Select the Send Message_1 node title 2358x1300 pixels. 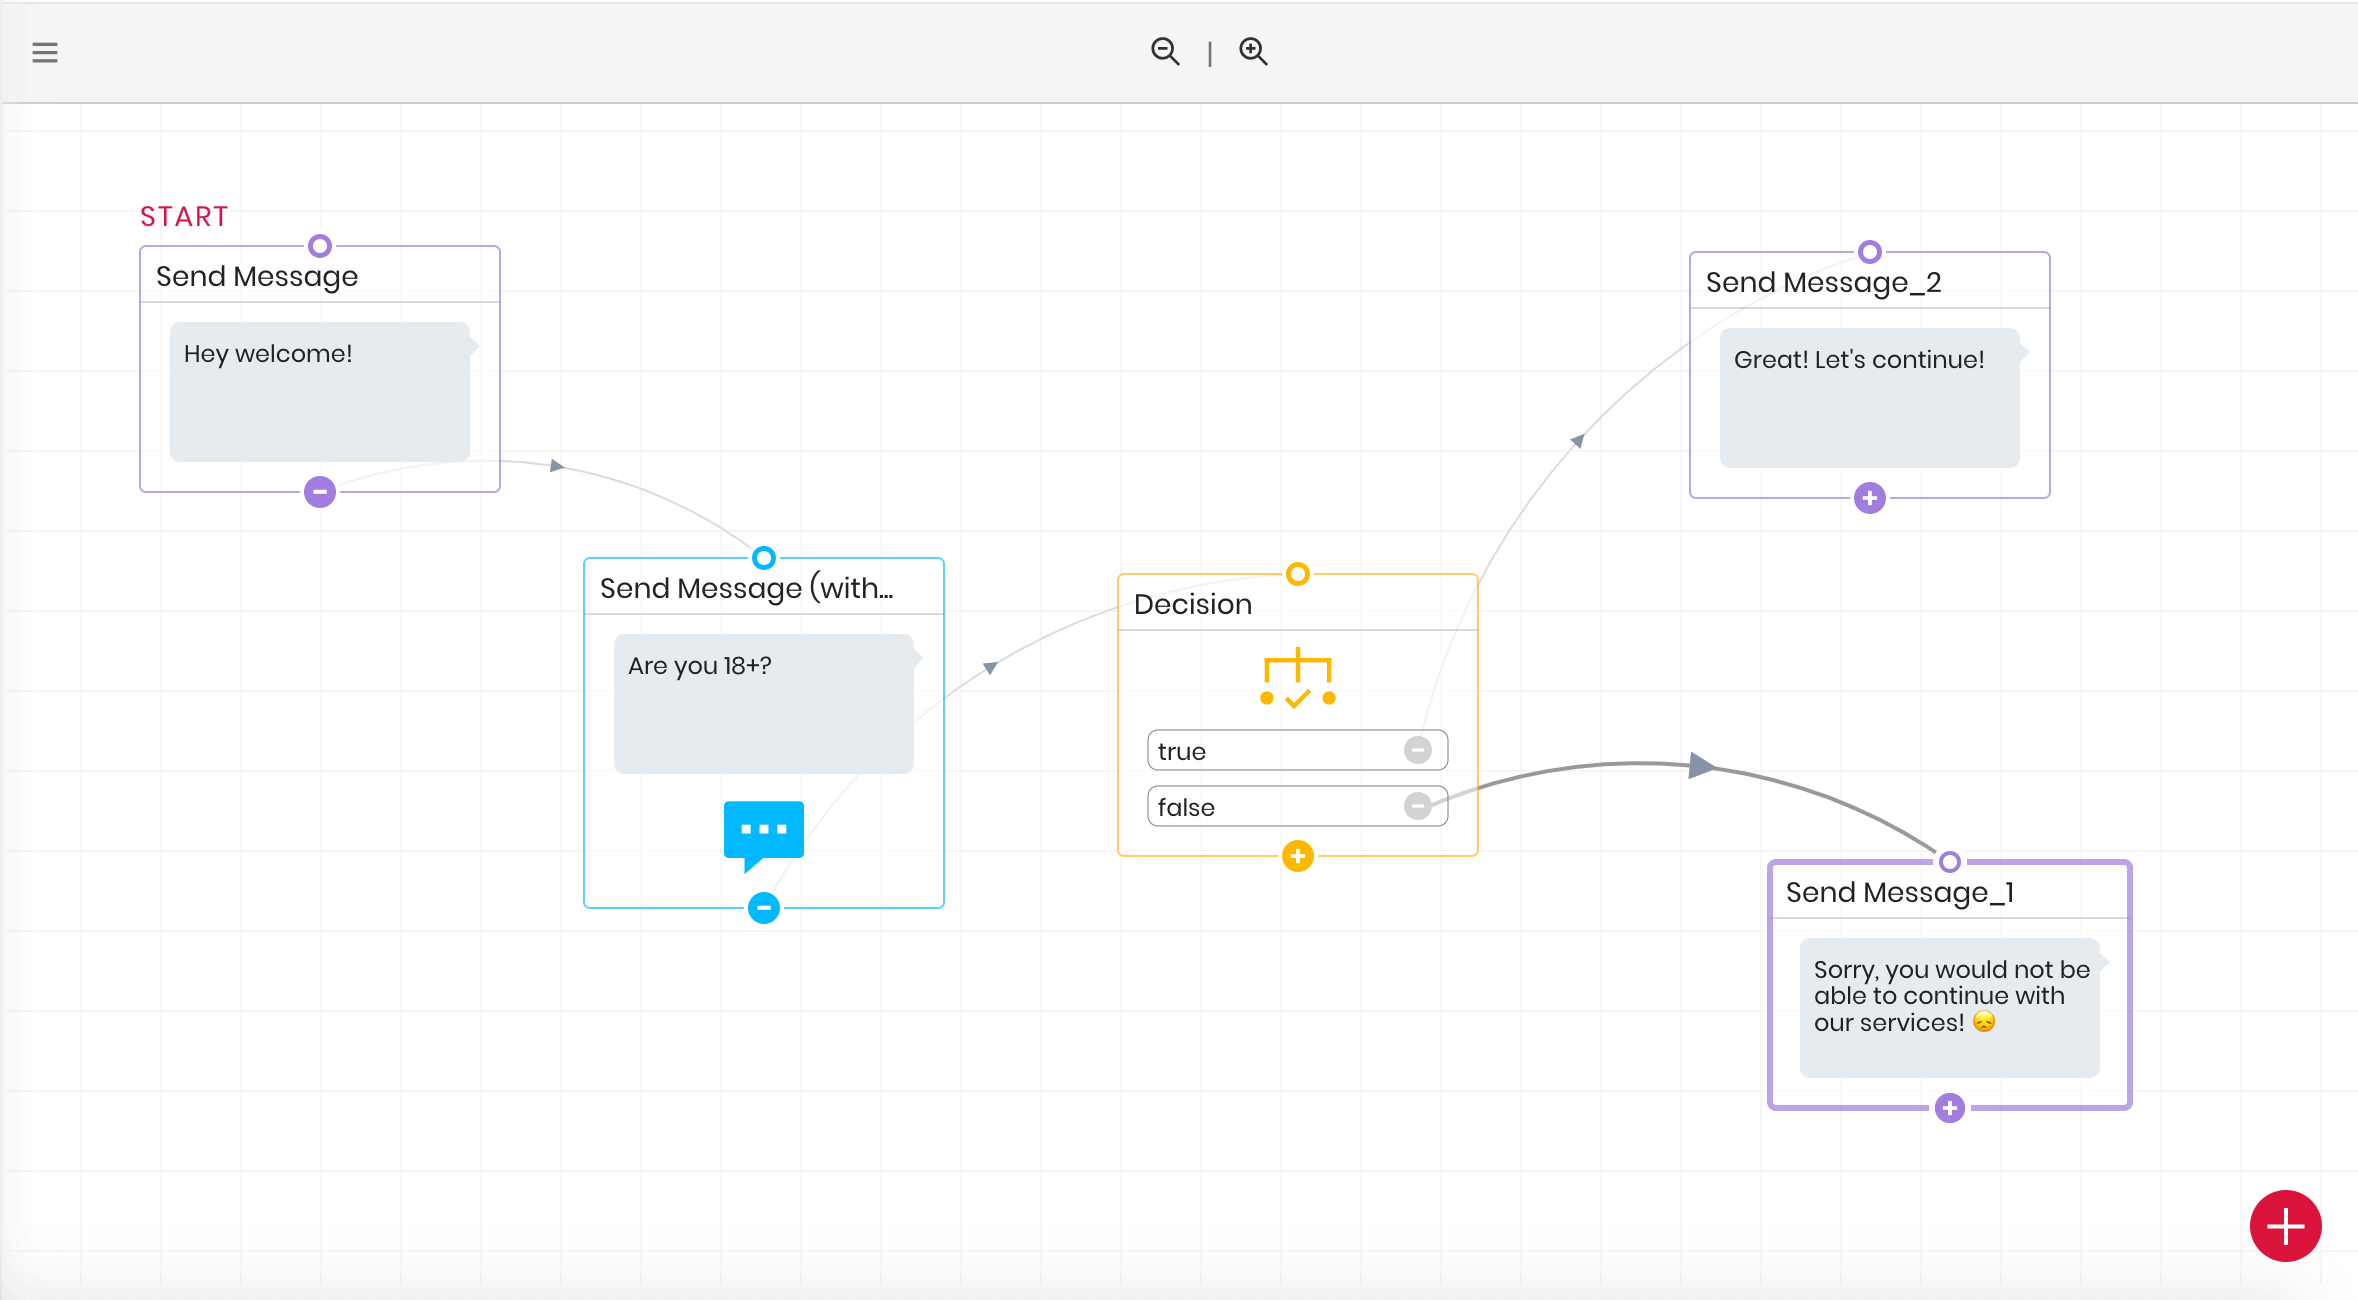click(1900, 892)
